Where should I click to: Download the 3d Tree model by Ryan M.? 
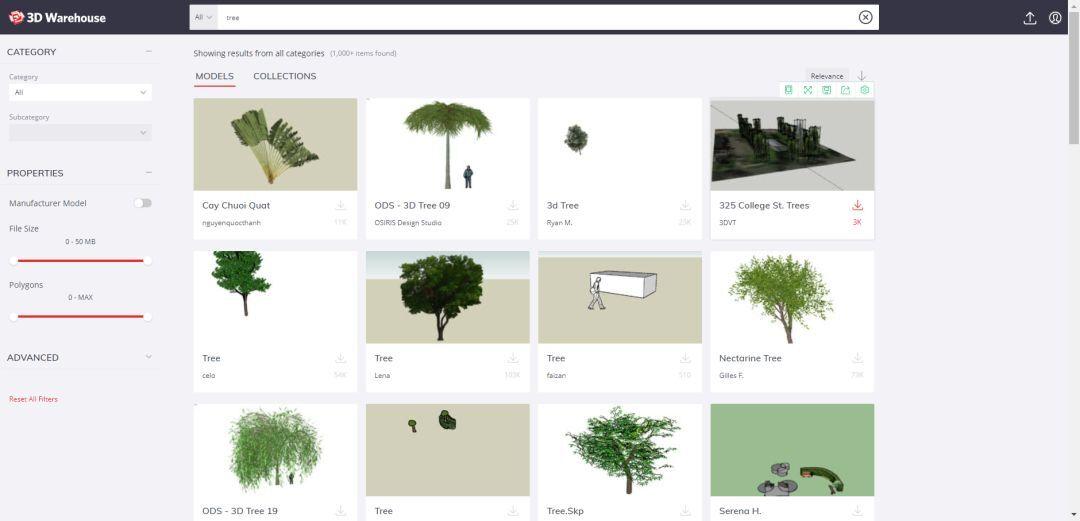pos(685,205)
